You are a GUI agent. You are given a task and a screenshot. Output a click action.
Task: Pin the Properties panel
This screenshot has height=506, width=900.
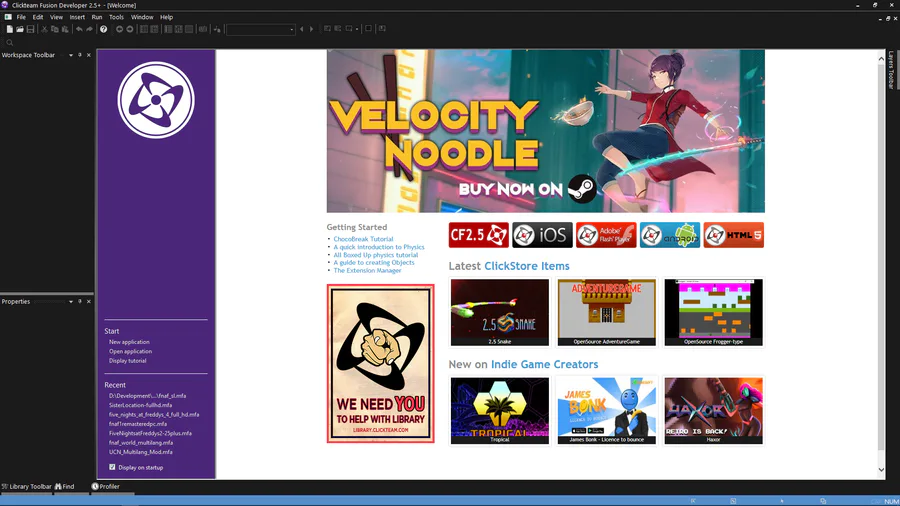click(80, 301)
